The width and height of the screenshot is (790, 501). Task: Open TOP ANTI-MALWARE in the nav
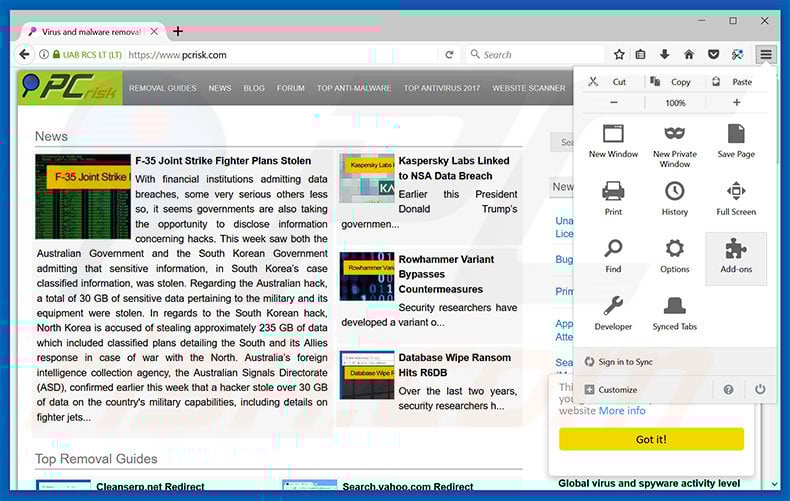354,88
